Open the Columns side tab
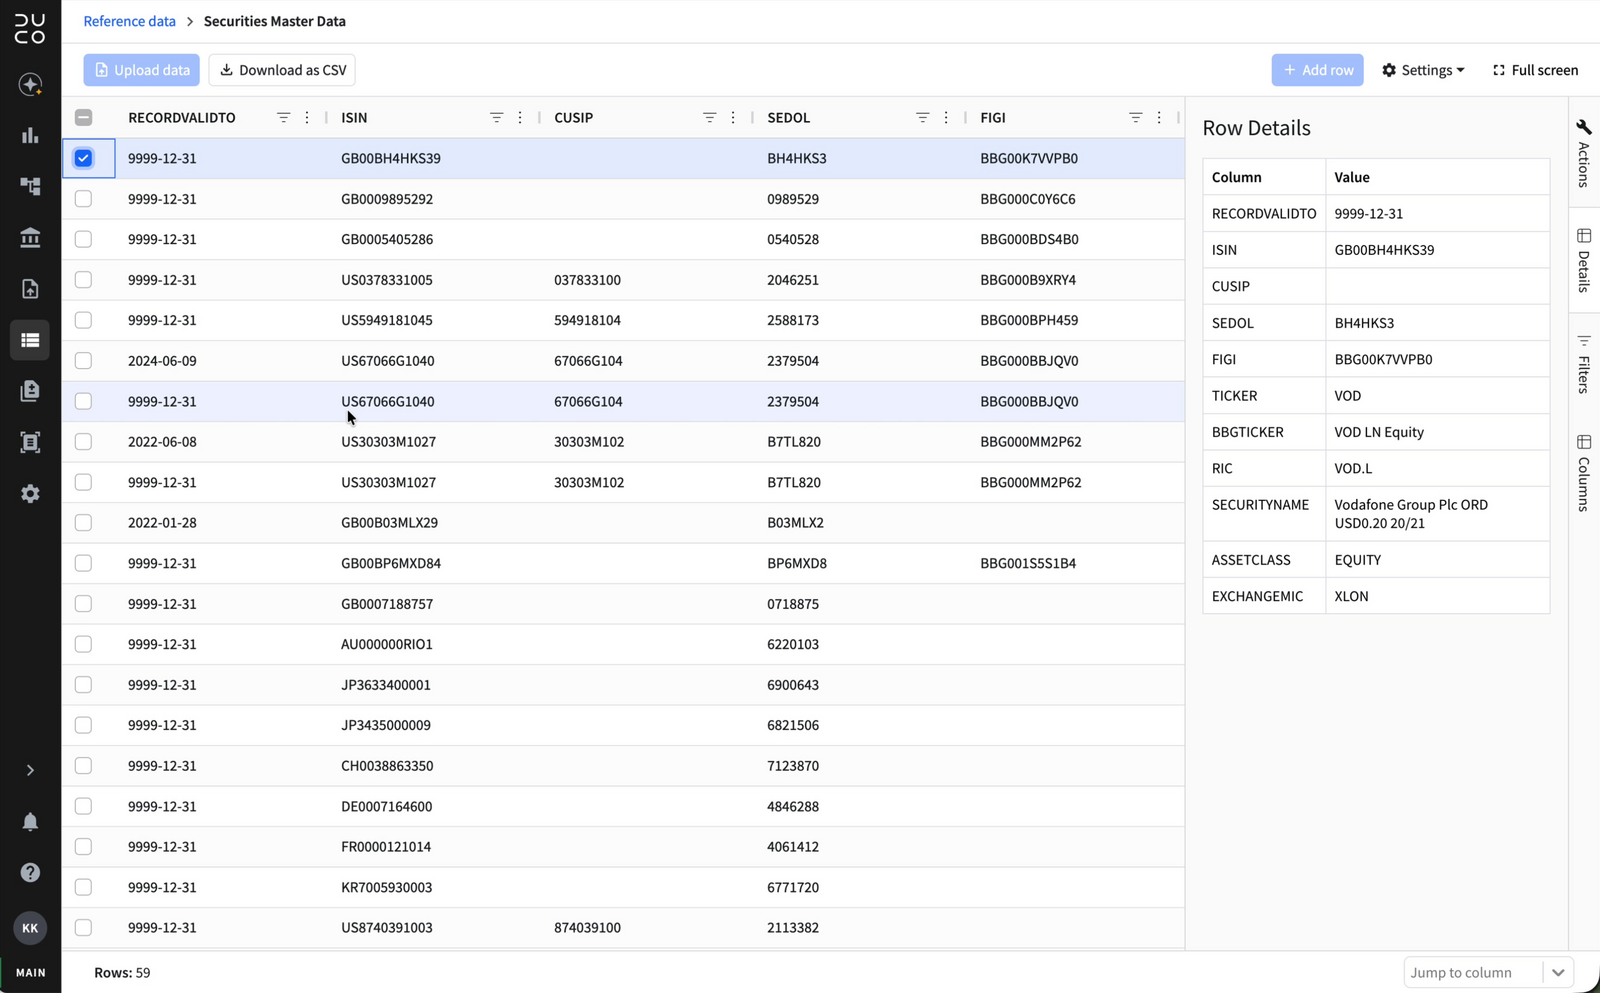Viewport: 1600px width, 993px height. [x=1584, y=473]
